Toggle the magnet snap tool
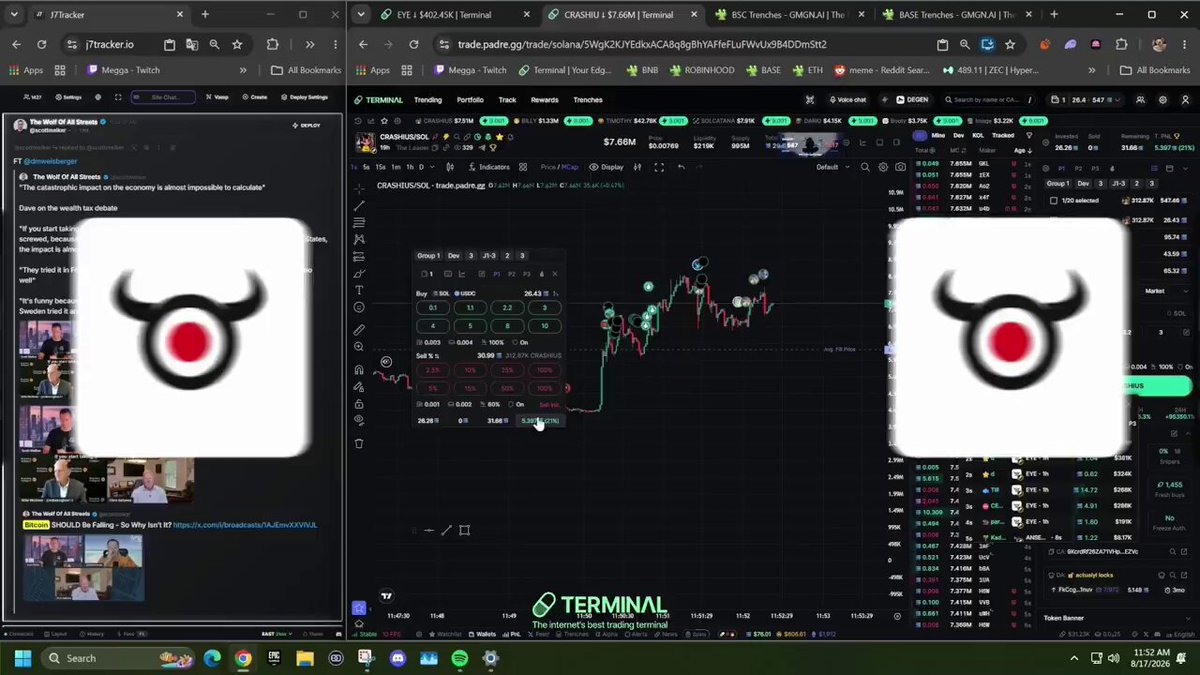This screenshot has height=675, width=1200. coord(359,369)
